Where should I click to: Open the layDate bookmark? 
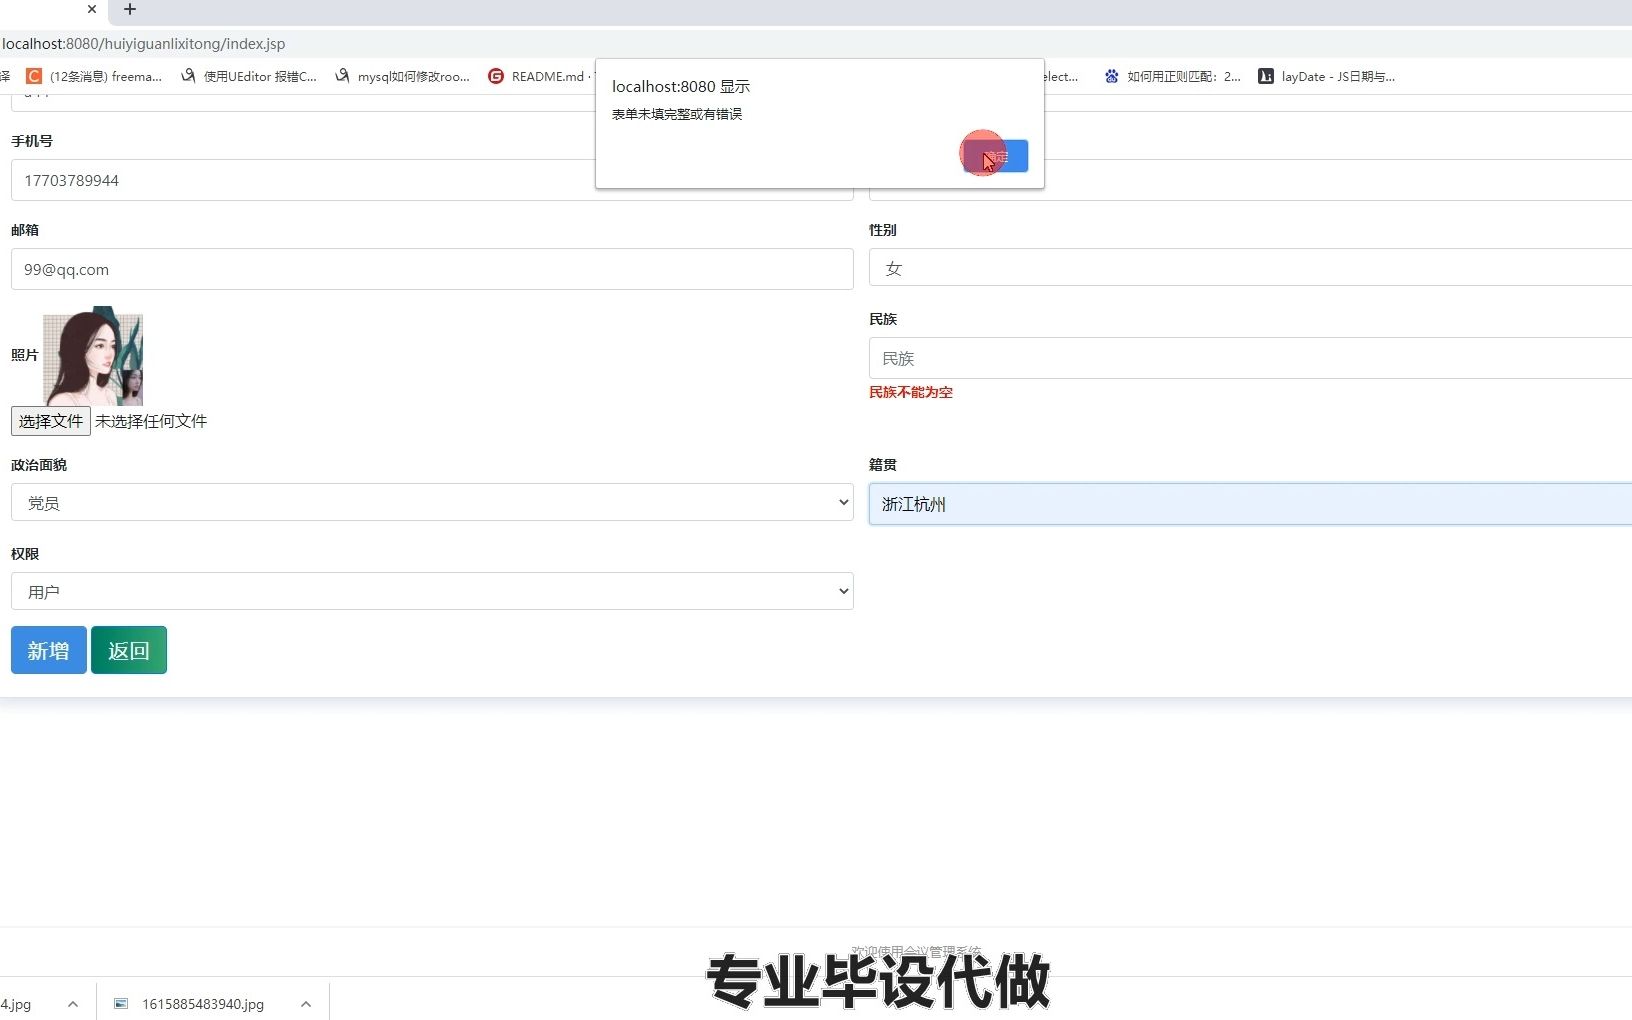(x=1326, y=76)
